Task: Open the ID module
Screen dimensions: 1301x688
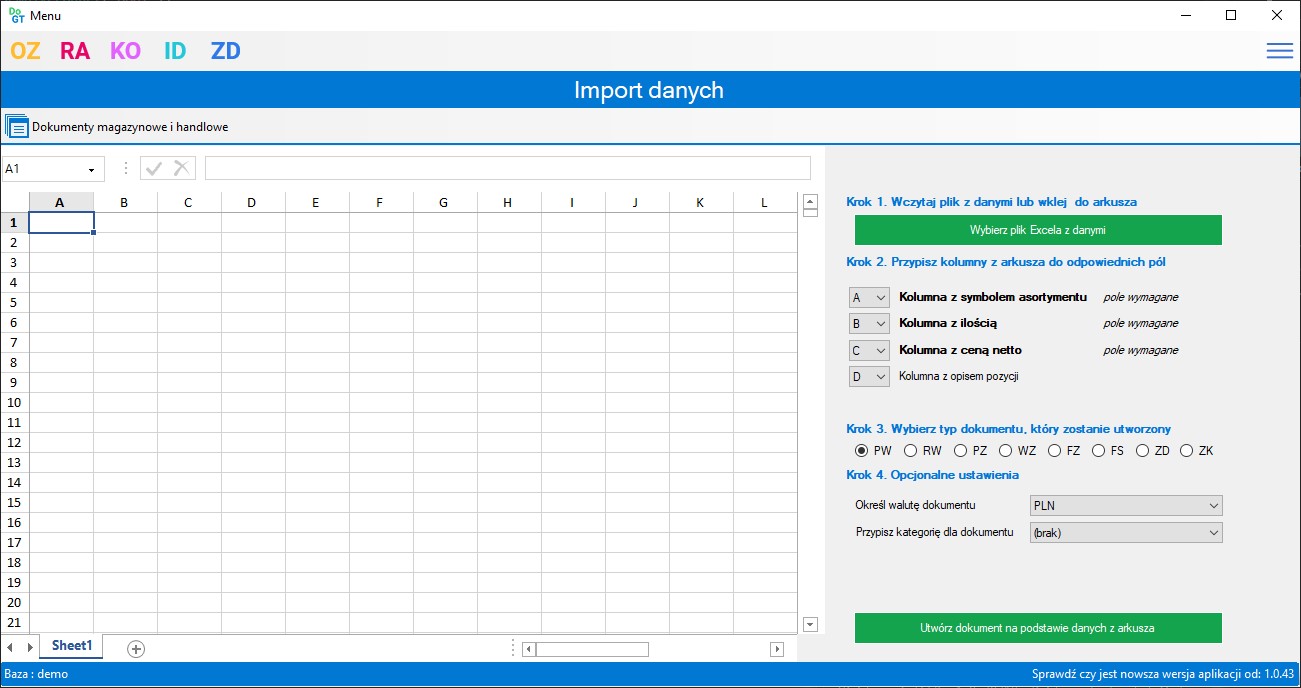Action: pyautogui.click(x=175, y=51)
